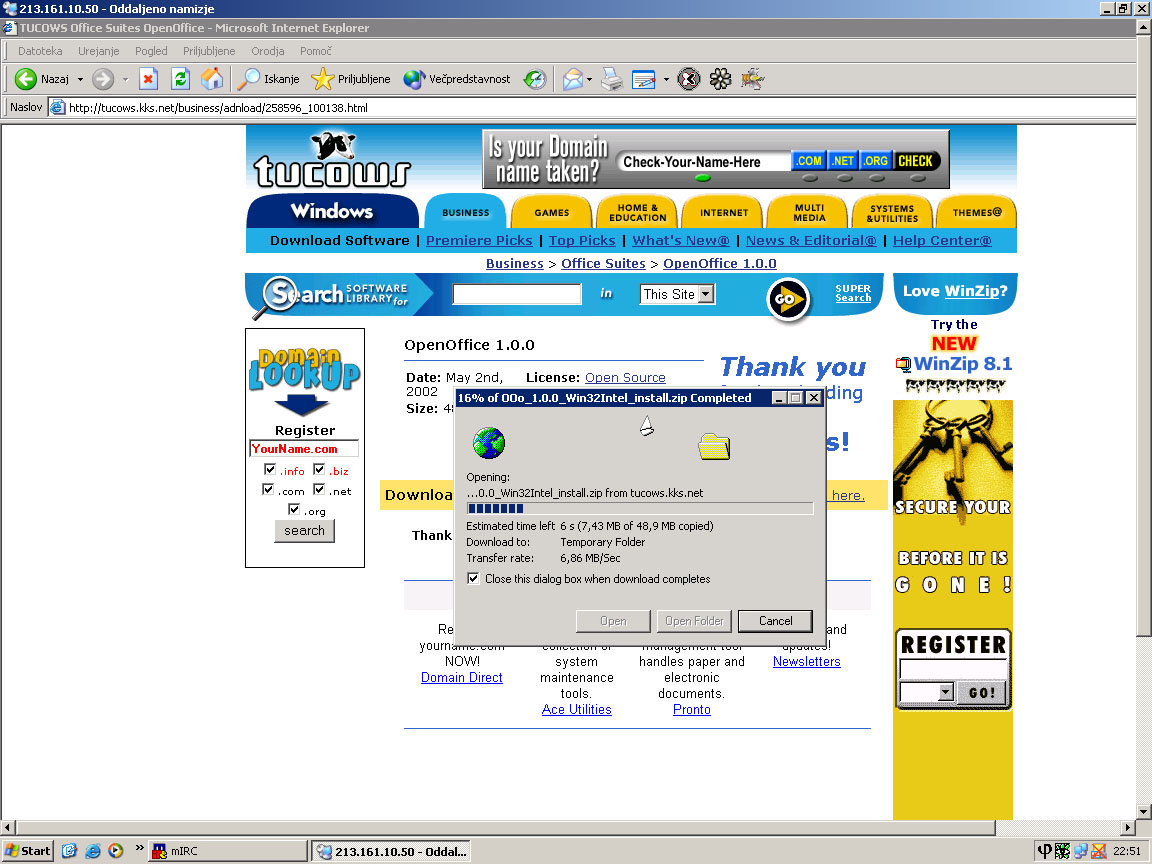Image resolution: width=1152 pixels, height=864 pixels.
Task: Open the Mail envelope icon
Action: (573, 79)
